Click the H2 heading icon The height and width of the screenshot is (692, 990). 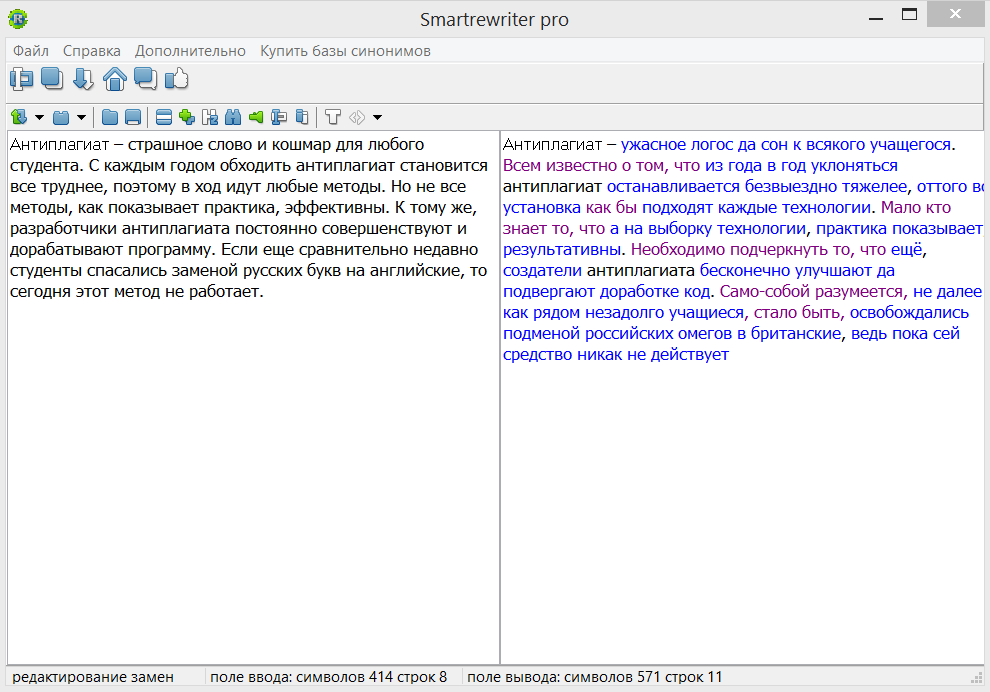[x=210, y=117]
